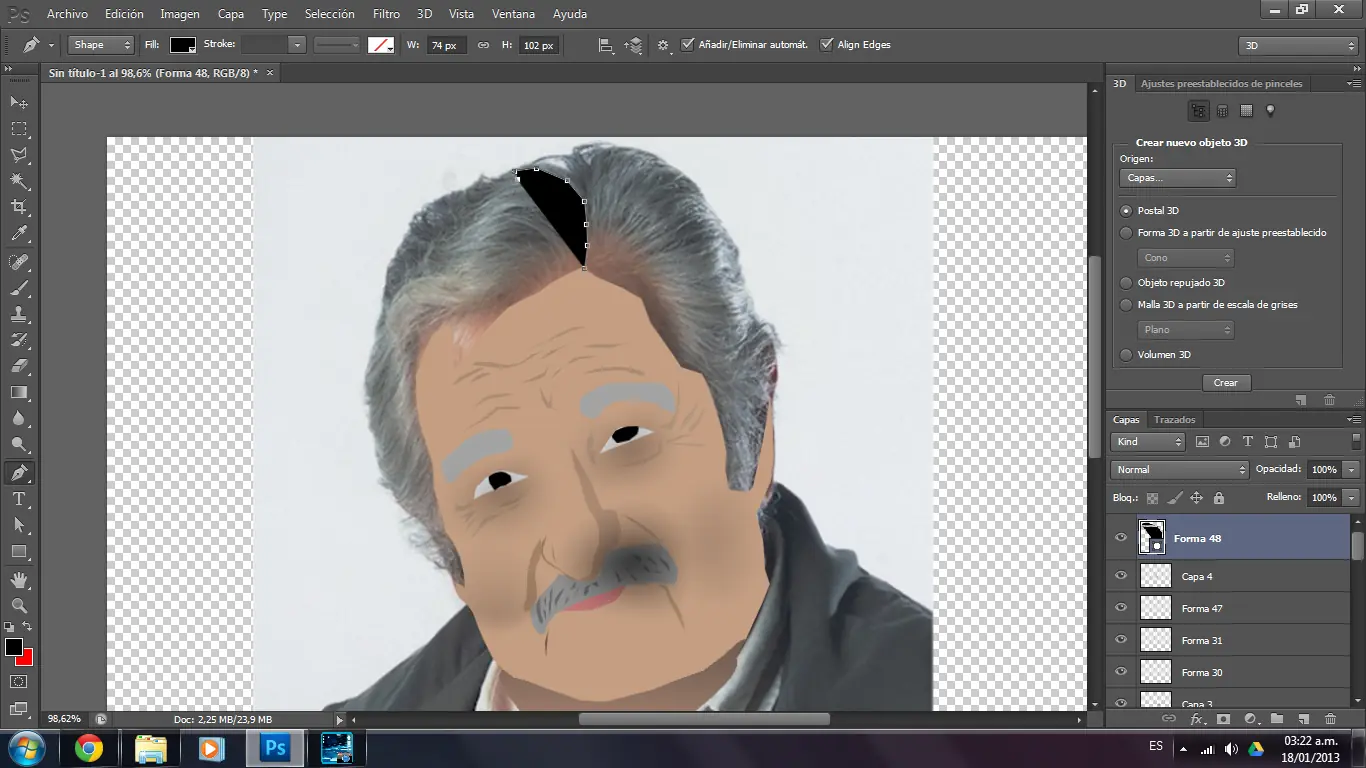
Task: Select the Healing Brush tool
Action: click(19, 262)
